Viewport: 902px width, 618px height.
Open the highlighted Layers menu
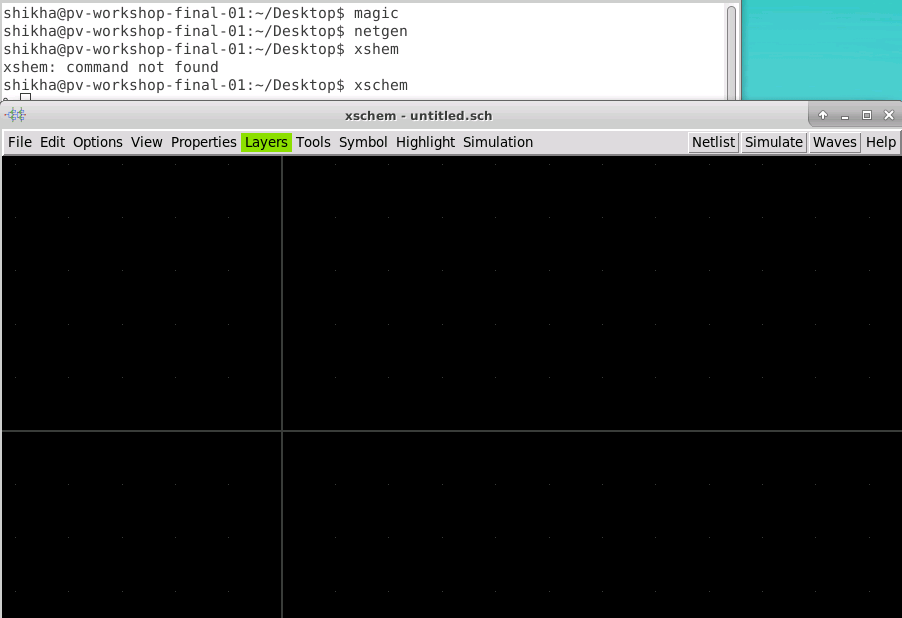click(266, 142)
